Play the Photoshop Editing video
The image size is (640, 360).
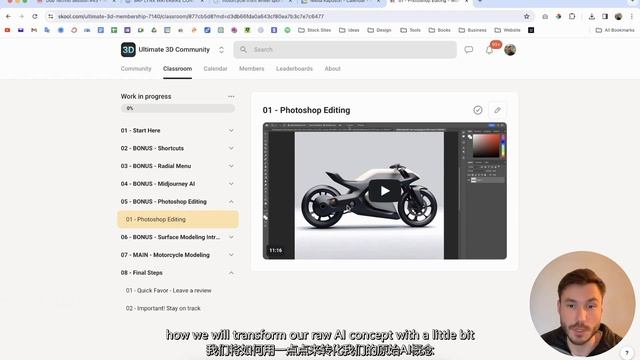pyautogui.click(x=384, y=191)
